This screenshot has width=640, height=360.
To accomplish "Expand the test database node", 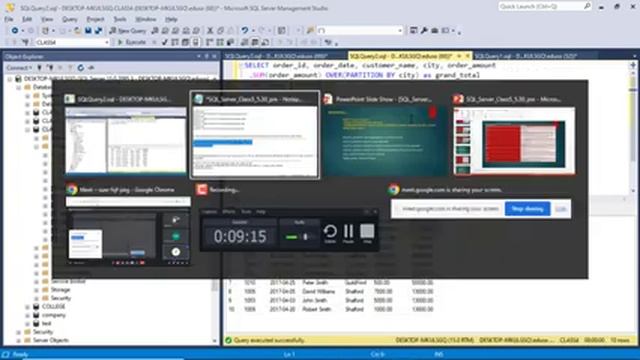I will point(27,324).
